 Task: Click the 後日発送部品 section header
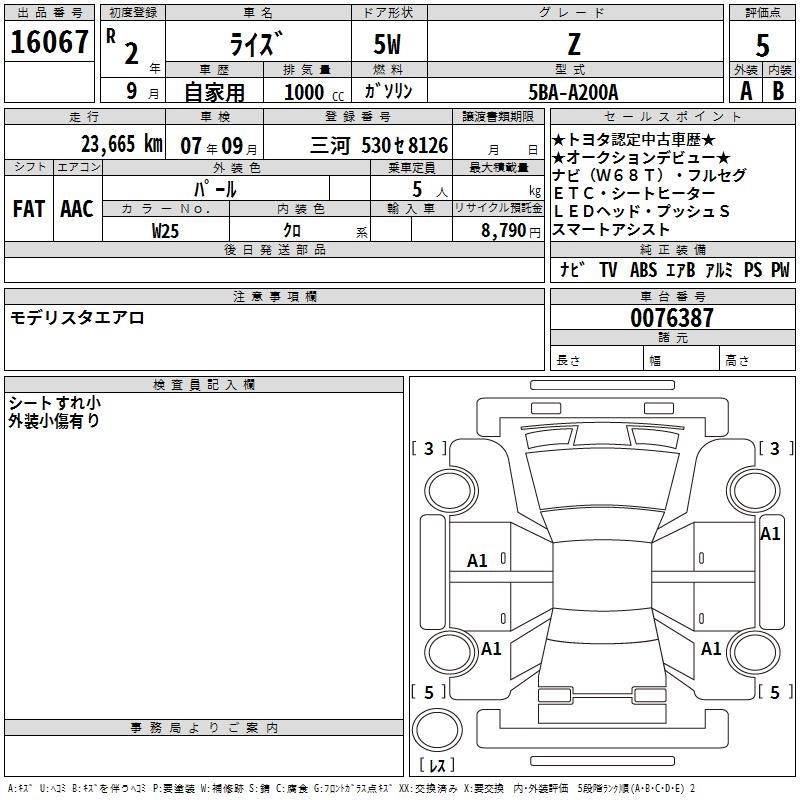click(x=274, y=249)
